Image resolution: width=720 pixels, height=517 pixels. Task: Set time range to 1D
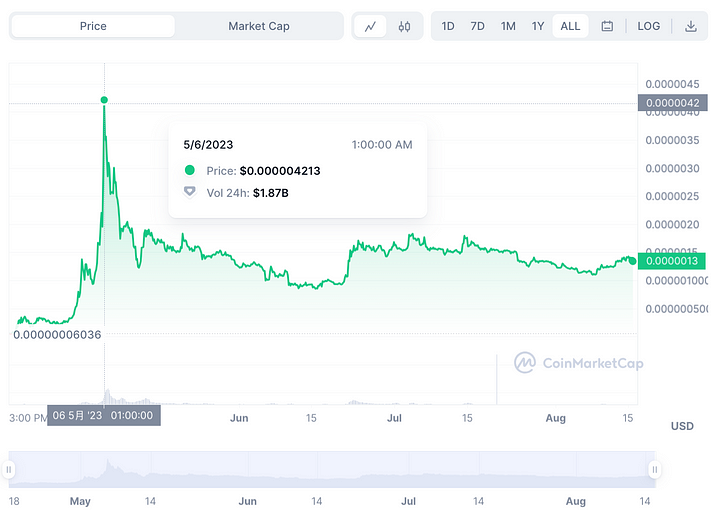[x=448, y=26]
